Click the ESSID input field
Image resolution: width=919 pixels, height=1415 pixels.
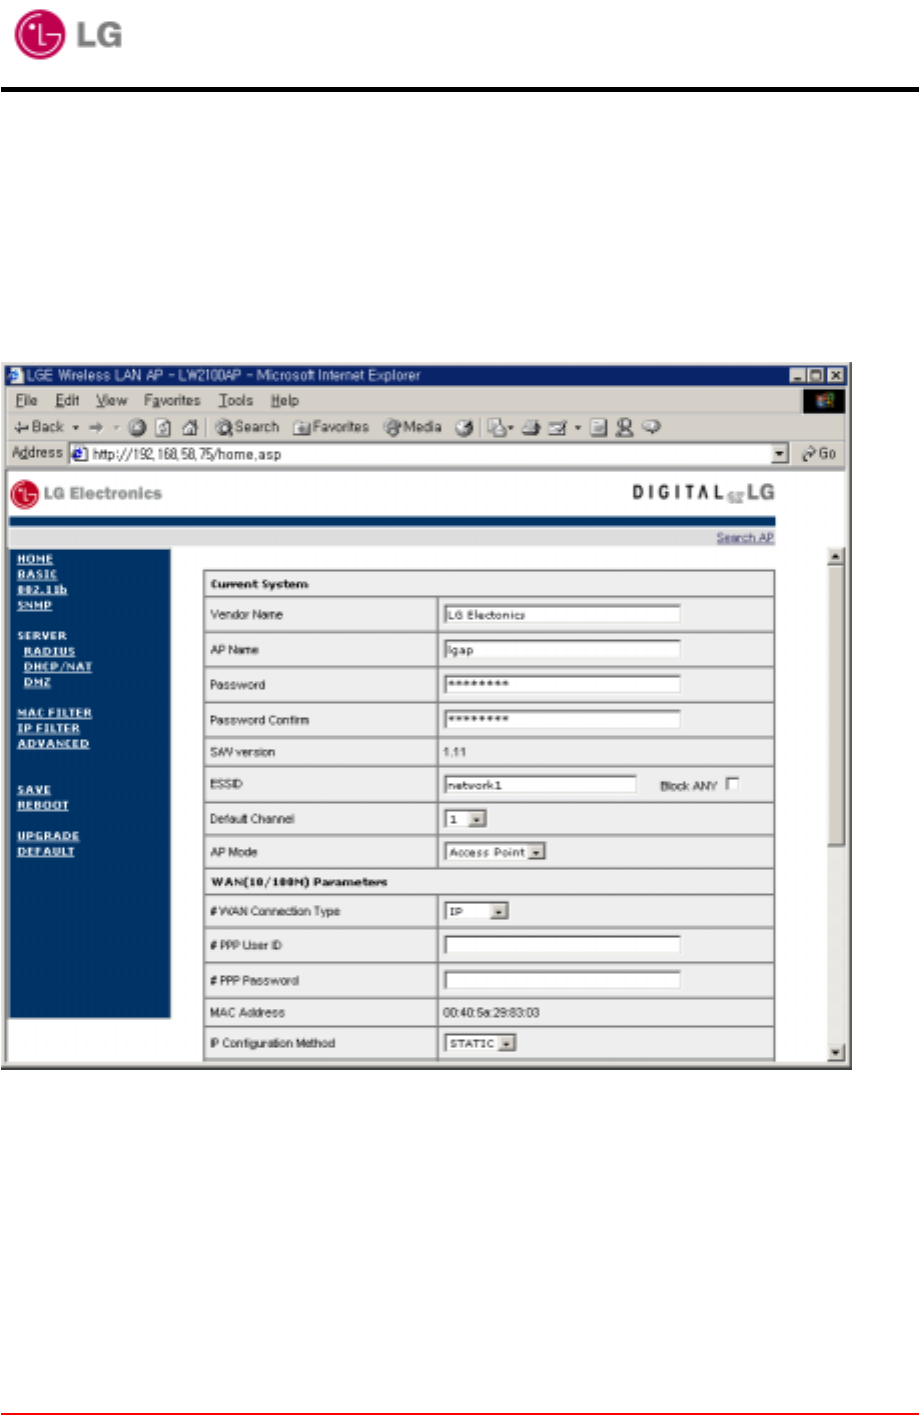coord(540,785)
